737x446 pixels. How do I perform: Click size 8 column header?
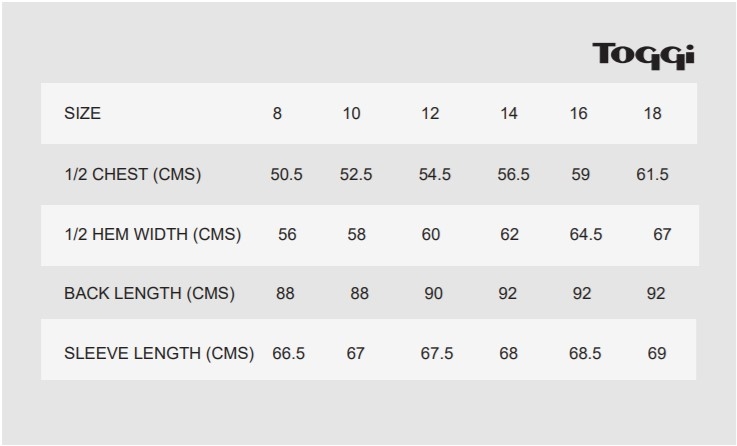(x=277, y=113)
